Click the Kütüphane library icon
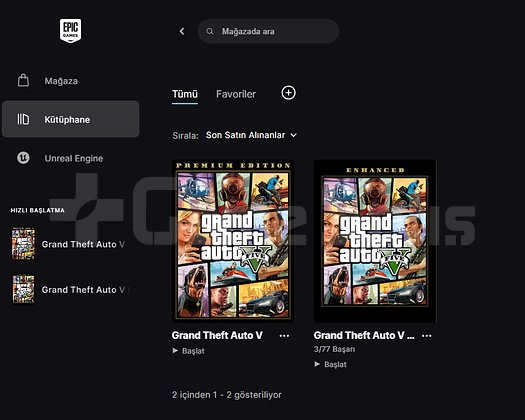 coord(23,119)
